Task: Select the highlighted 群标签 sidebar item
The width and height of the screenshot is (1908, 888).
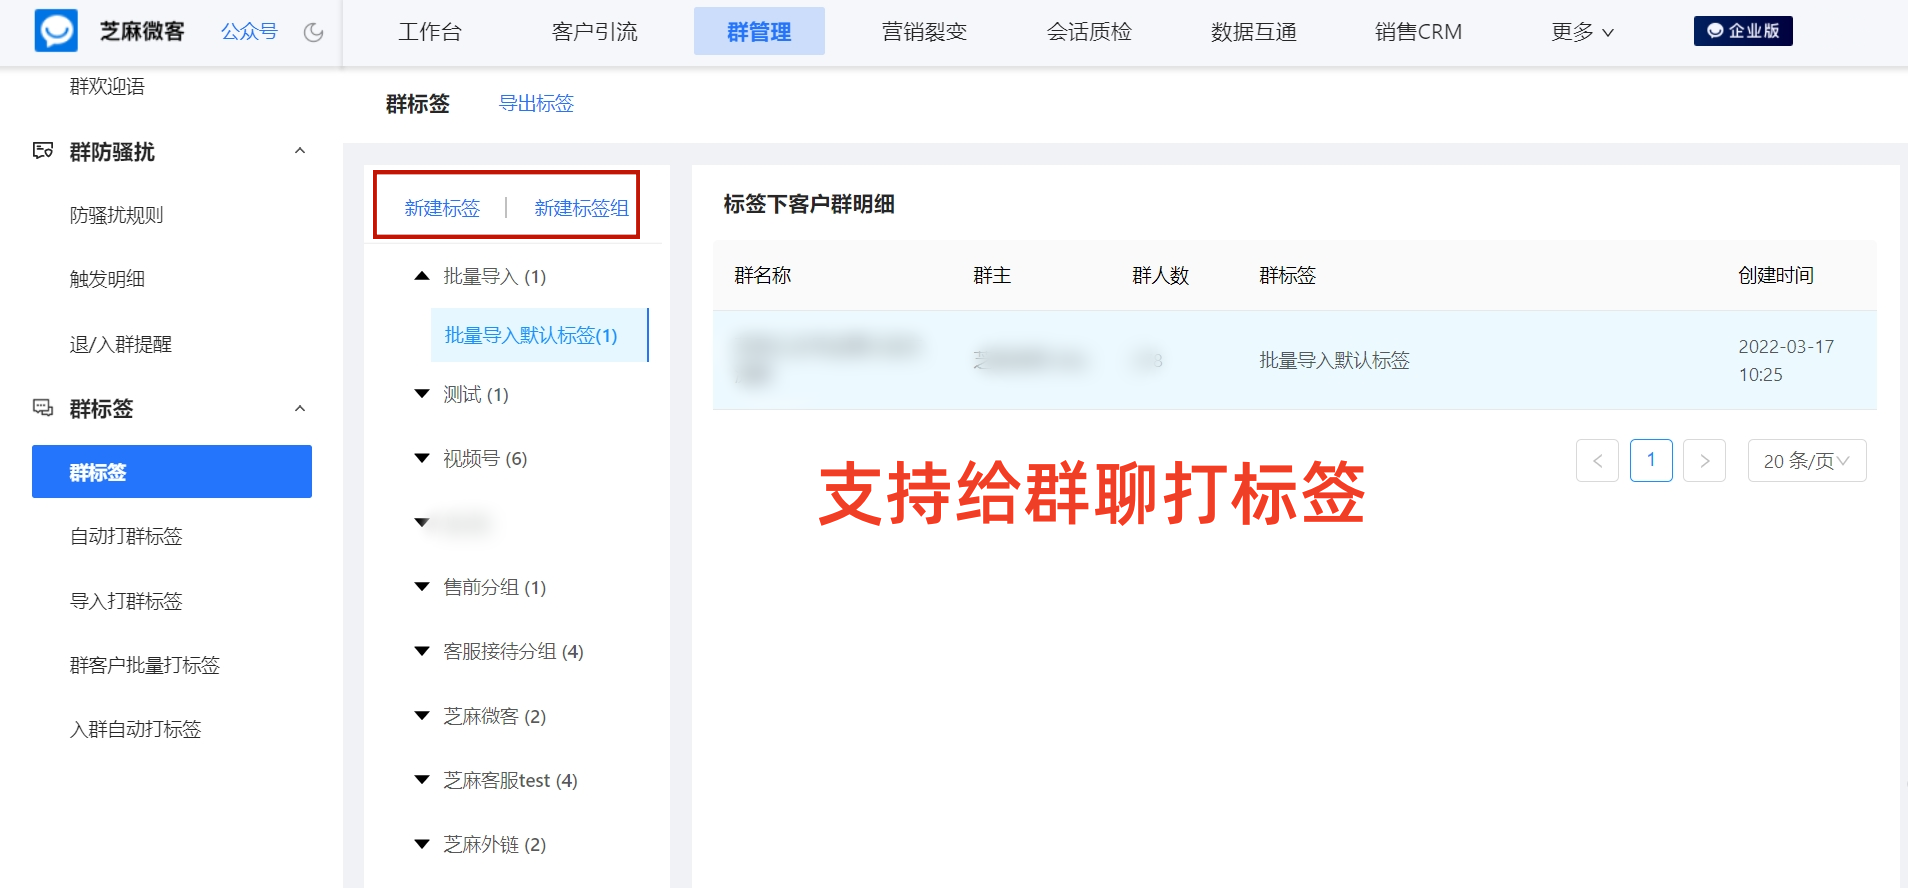Action: (172, 472)
